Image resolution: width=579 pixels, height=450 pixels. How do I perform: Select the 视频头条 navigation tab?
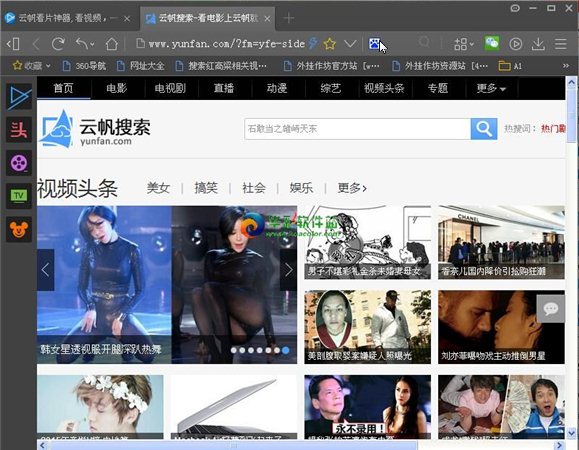click(384, 88)
